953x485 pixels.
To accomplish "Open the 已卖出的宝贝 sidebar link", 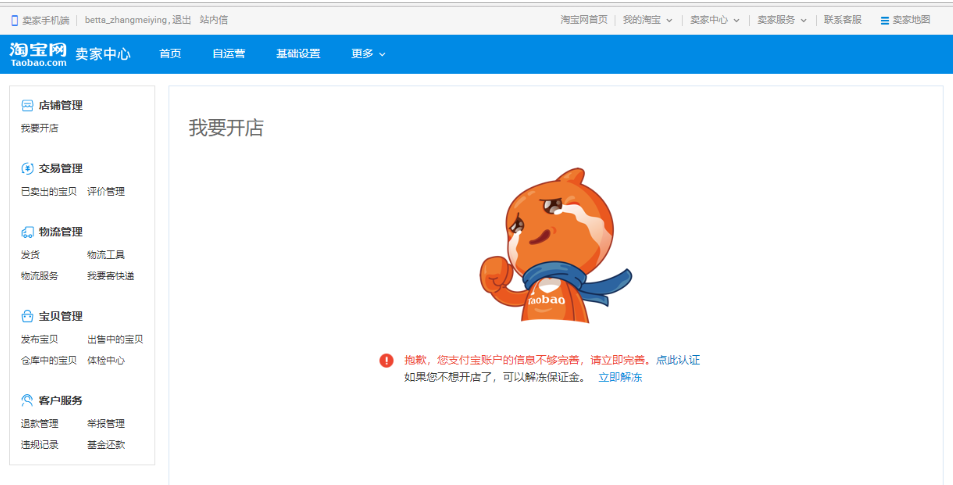I will point(49,192).
